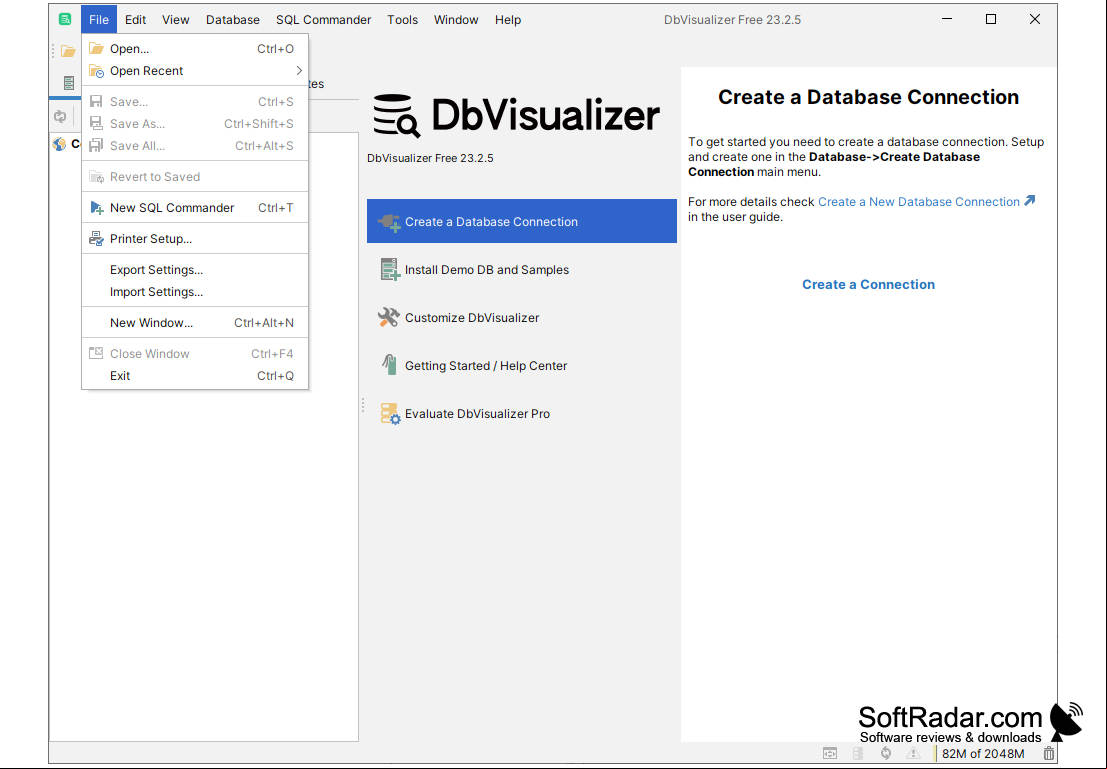
Task: Click the Save All stacked floppy icon
Action: point(96,145)
